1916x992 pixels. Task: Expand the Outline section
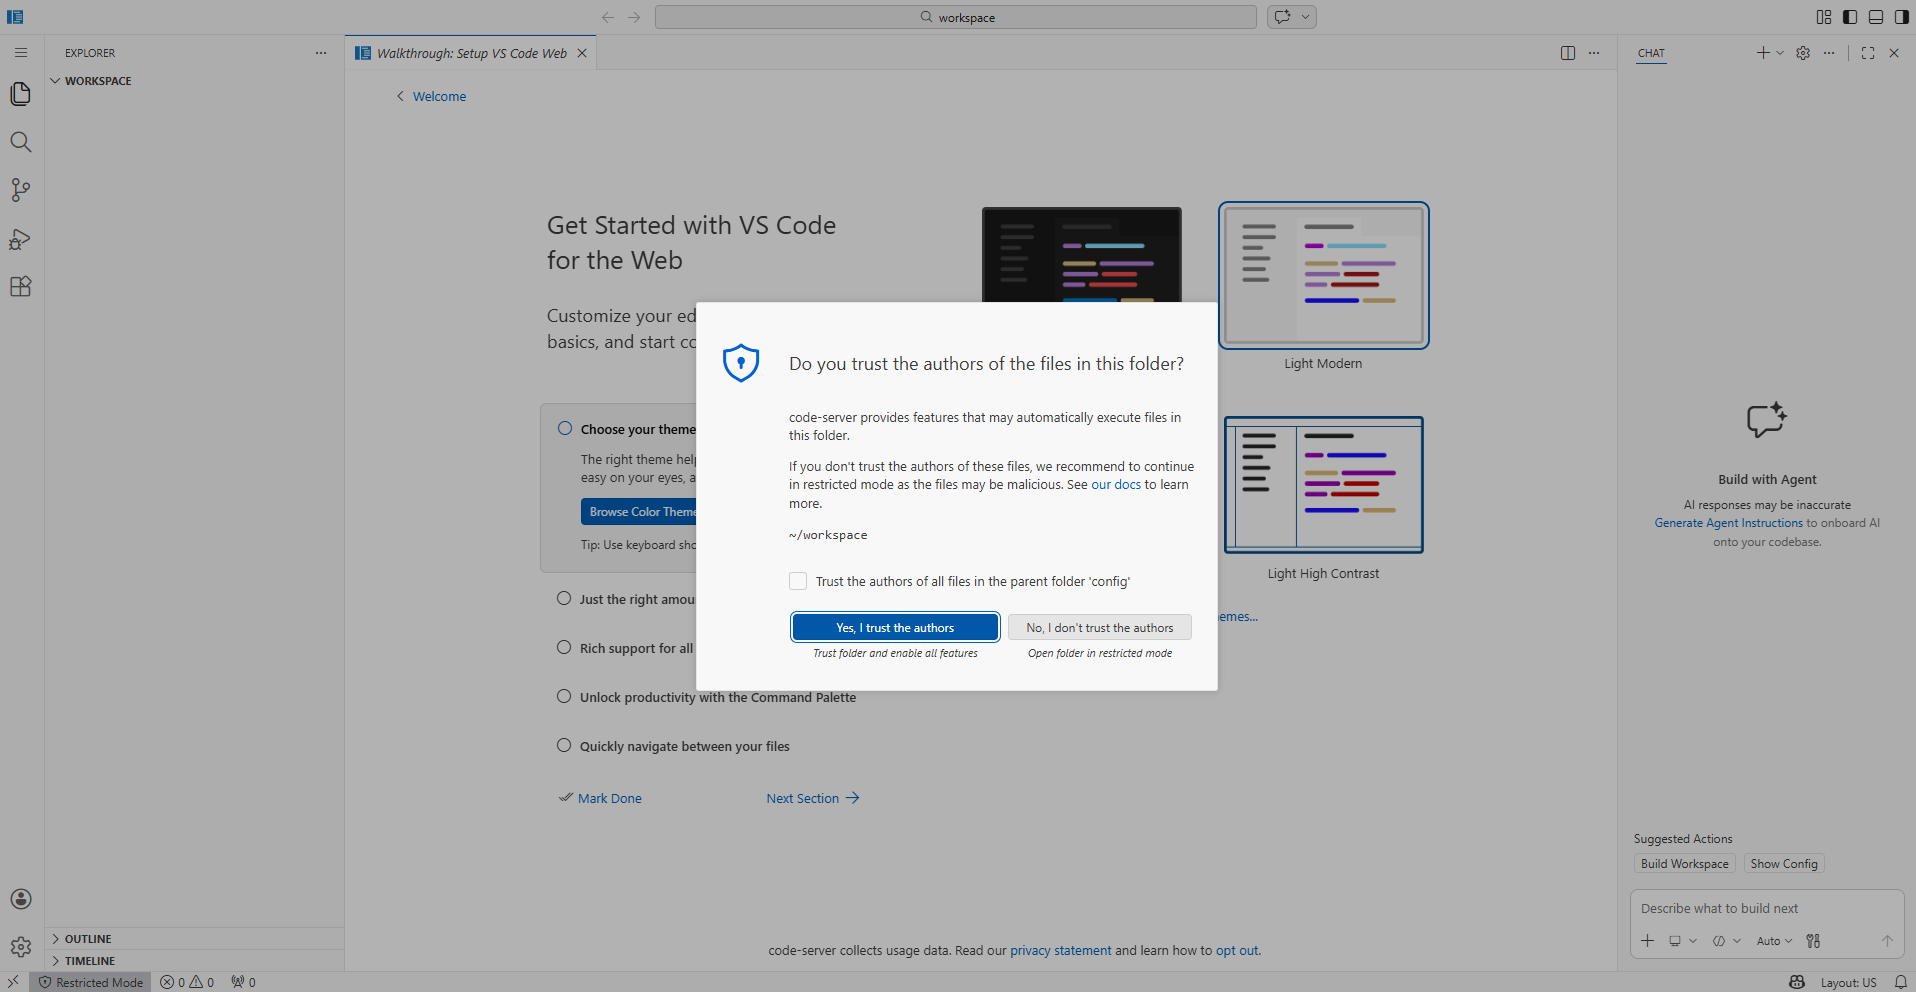pos(88,939)
